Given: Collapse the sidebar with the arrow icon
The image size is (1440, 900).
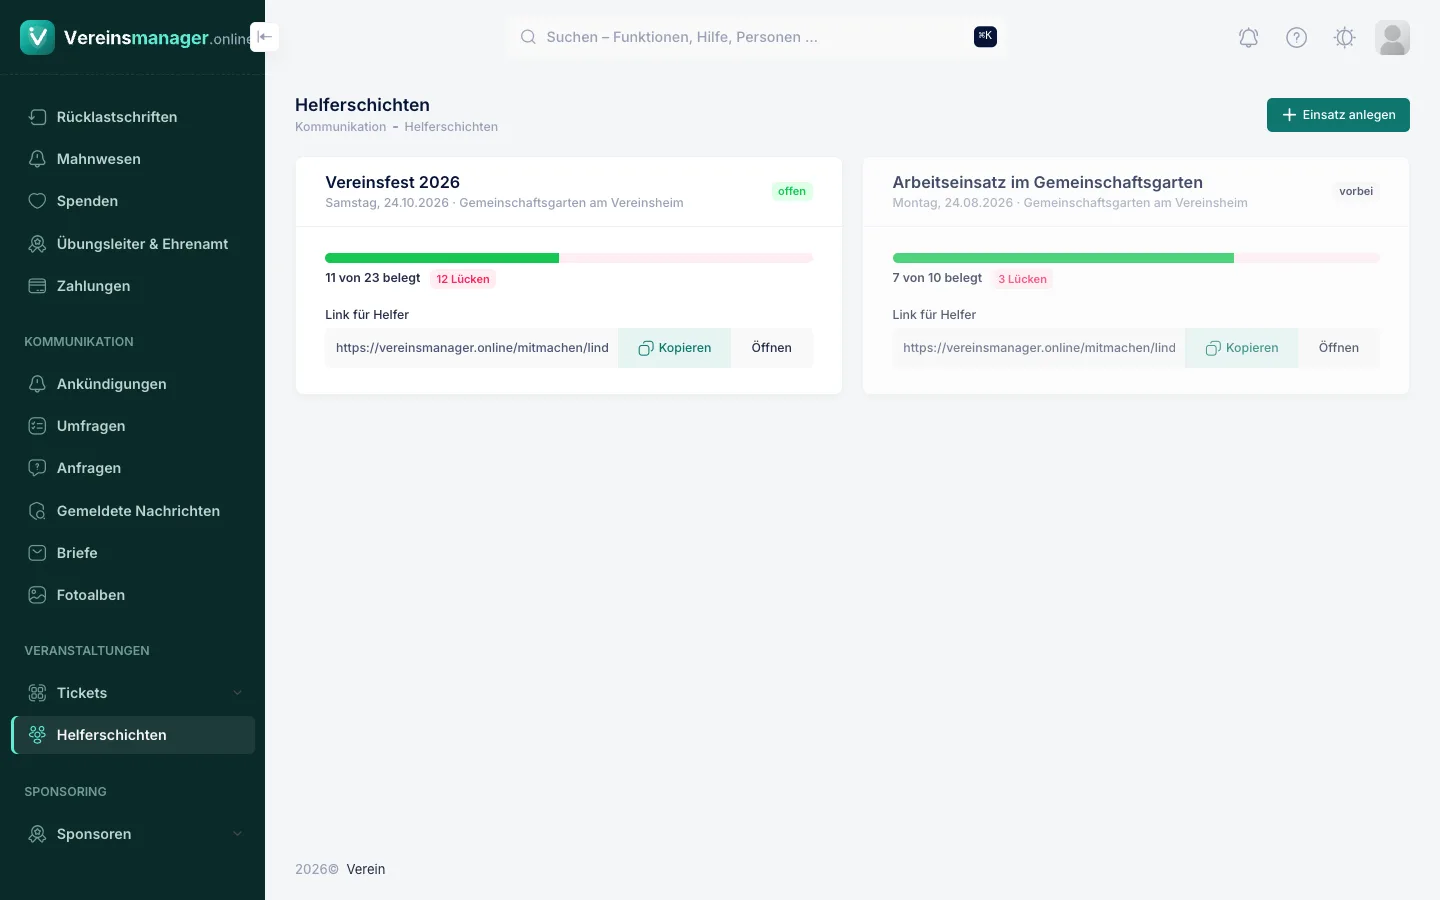Looking at the screenshot, I should pyautogui.click(x=264, y=37).
